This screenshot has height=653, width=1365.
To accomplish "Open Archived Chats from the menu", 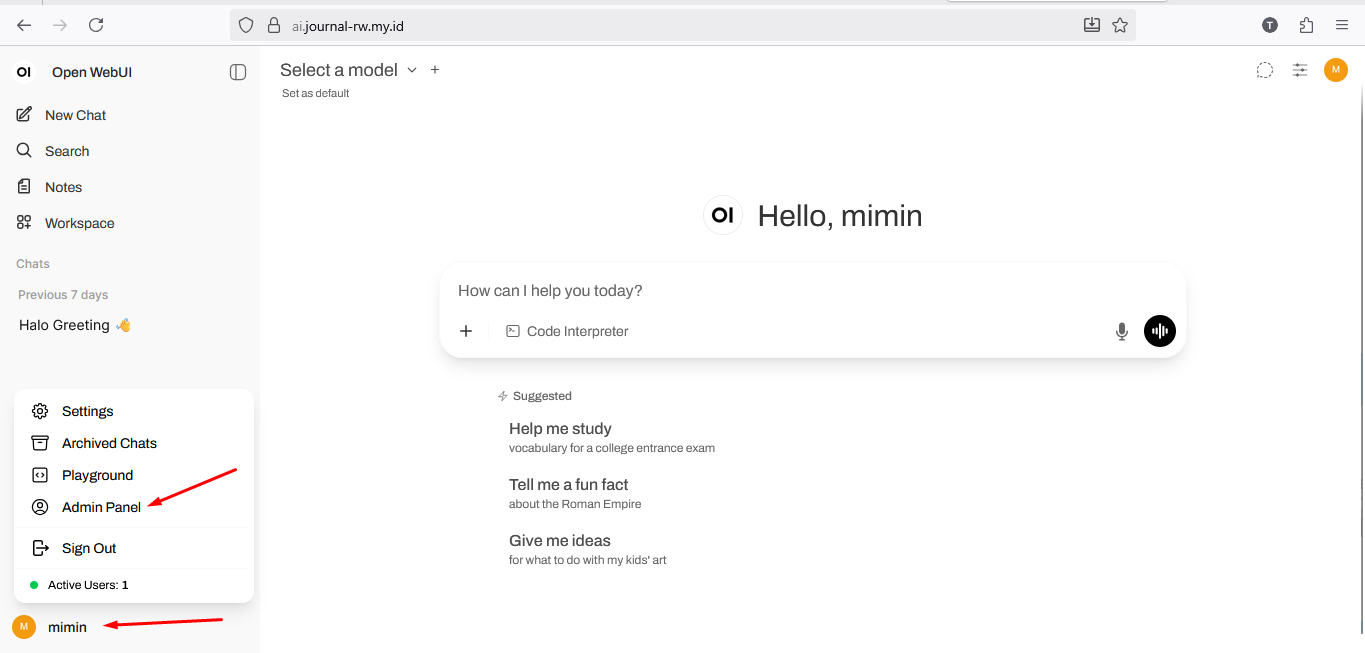I will (x=109, y=443).
